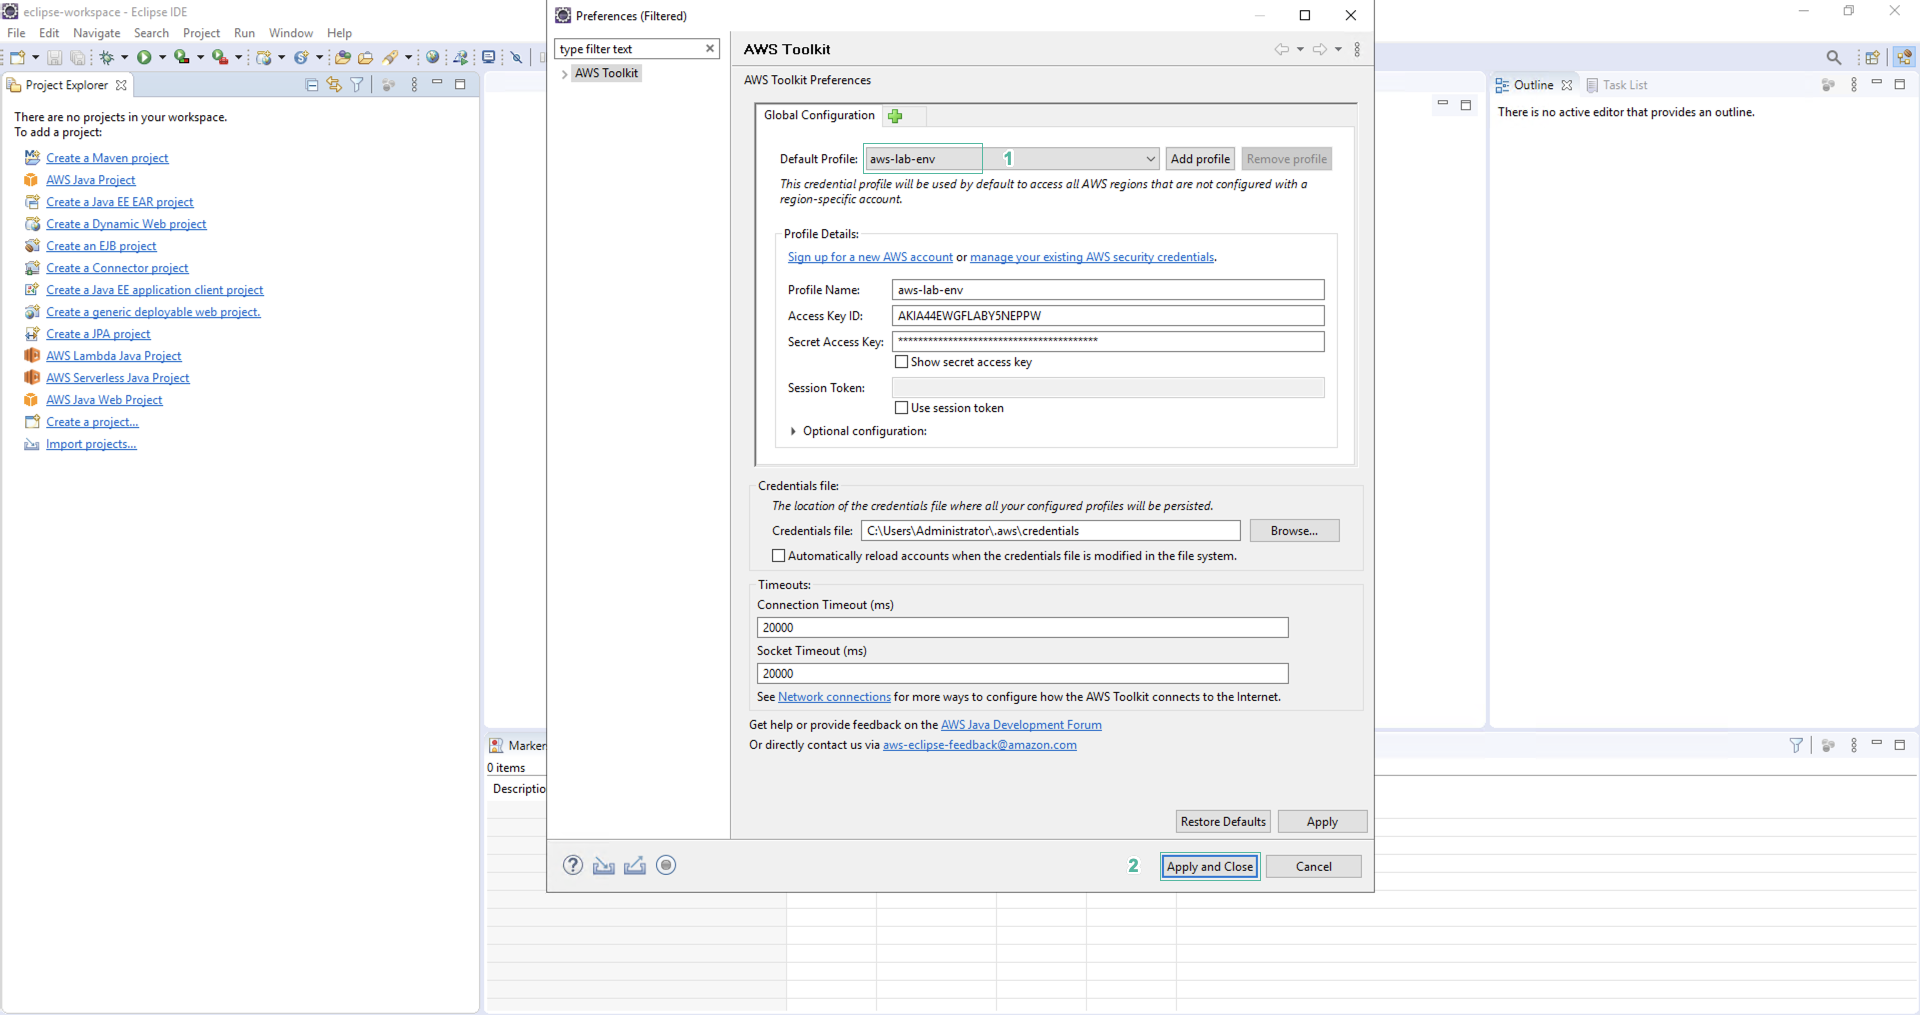Open the Navigate menu
Screen dimensions: 1920x1015
[97, 33]
